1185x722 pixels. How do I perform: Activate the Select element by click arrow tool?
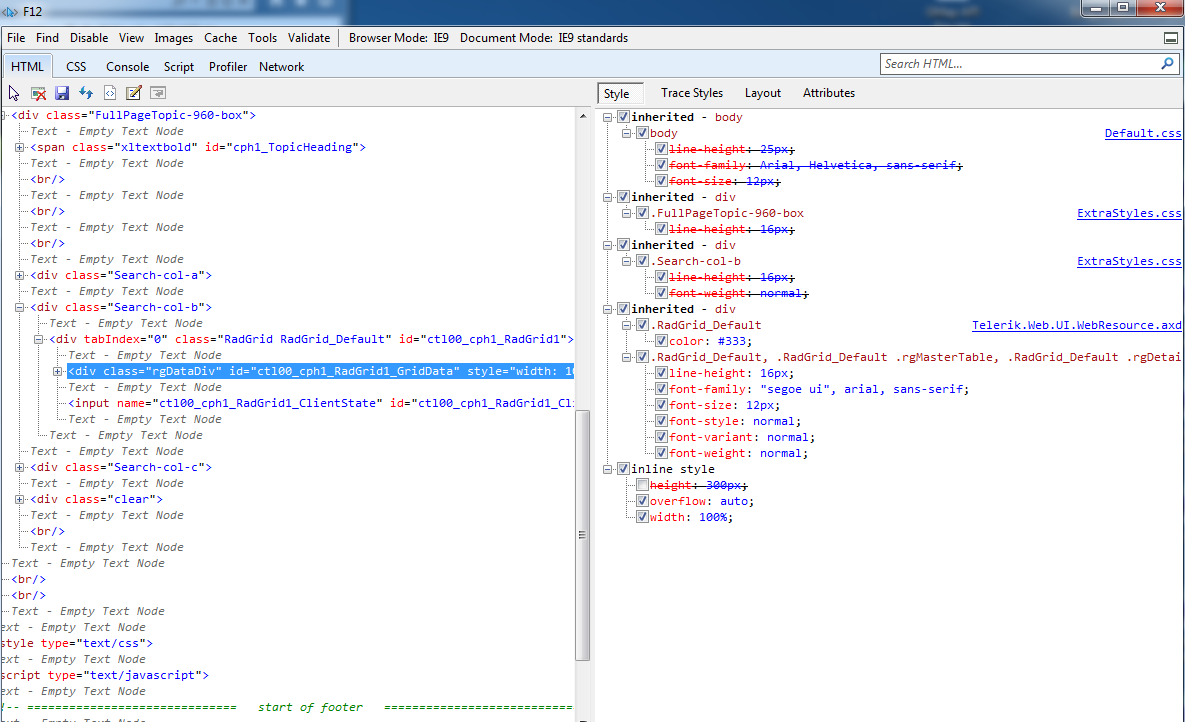[x=14, y=93]
